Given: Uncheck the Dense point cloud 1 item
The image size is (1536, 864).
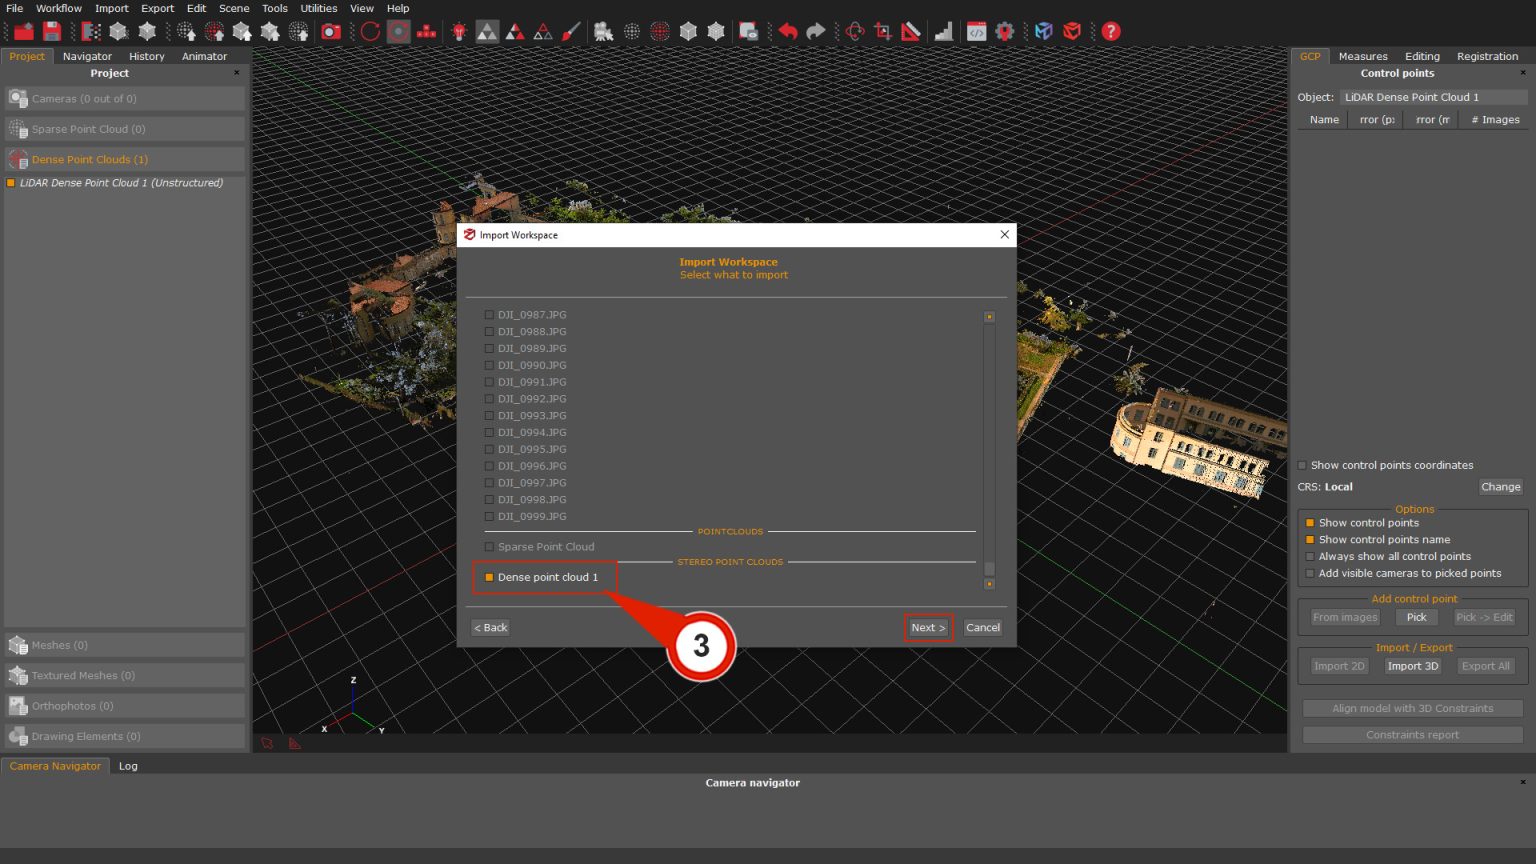Looking at the screenshot, I should 489,577.
